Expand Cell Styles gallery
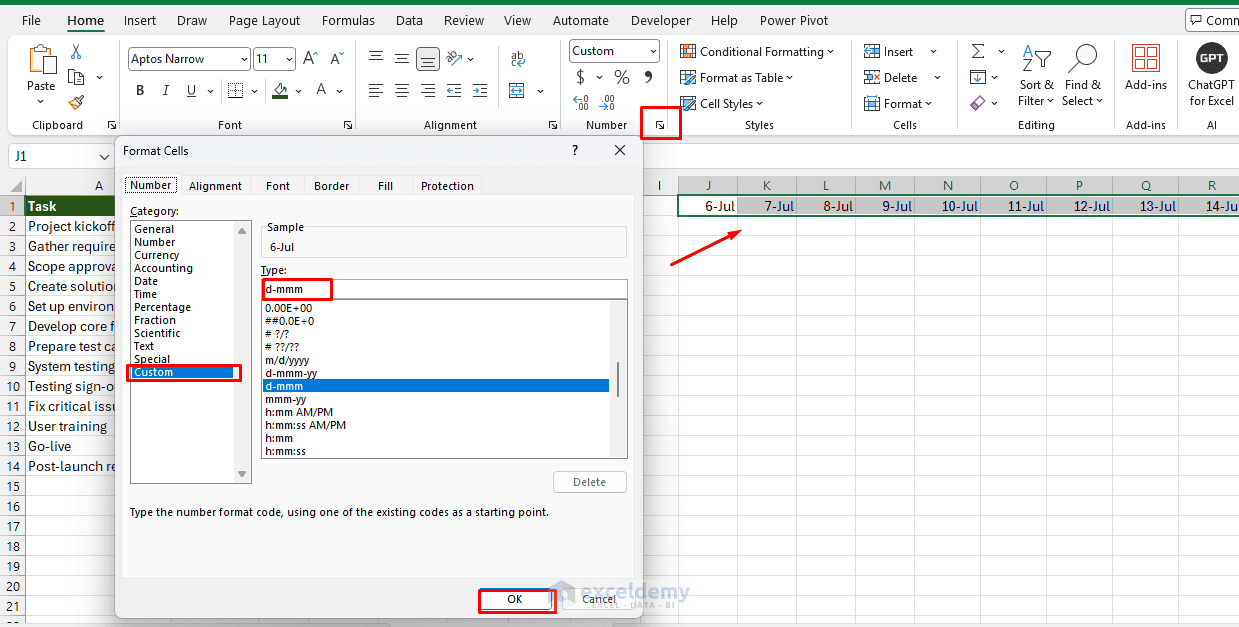Image resolution: width=1239 pixels, height=627 pixels. coord(722,103)
